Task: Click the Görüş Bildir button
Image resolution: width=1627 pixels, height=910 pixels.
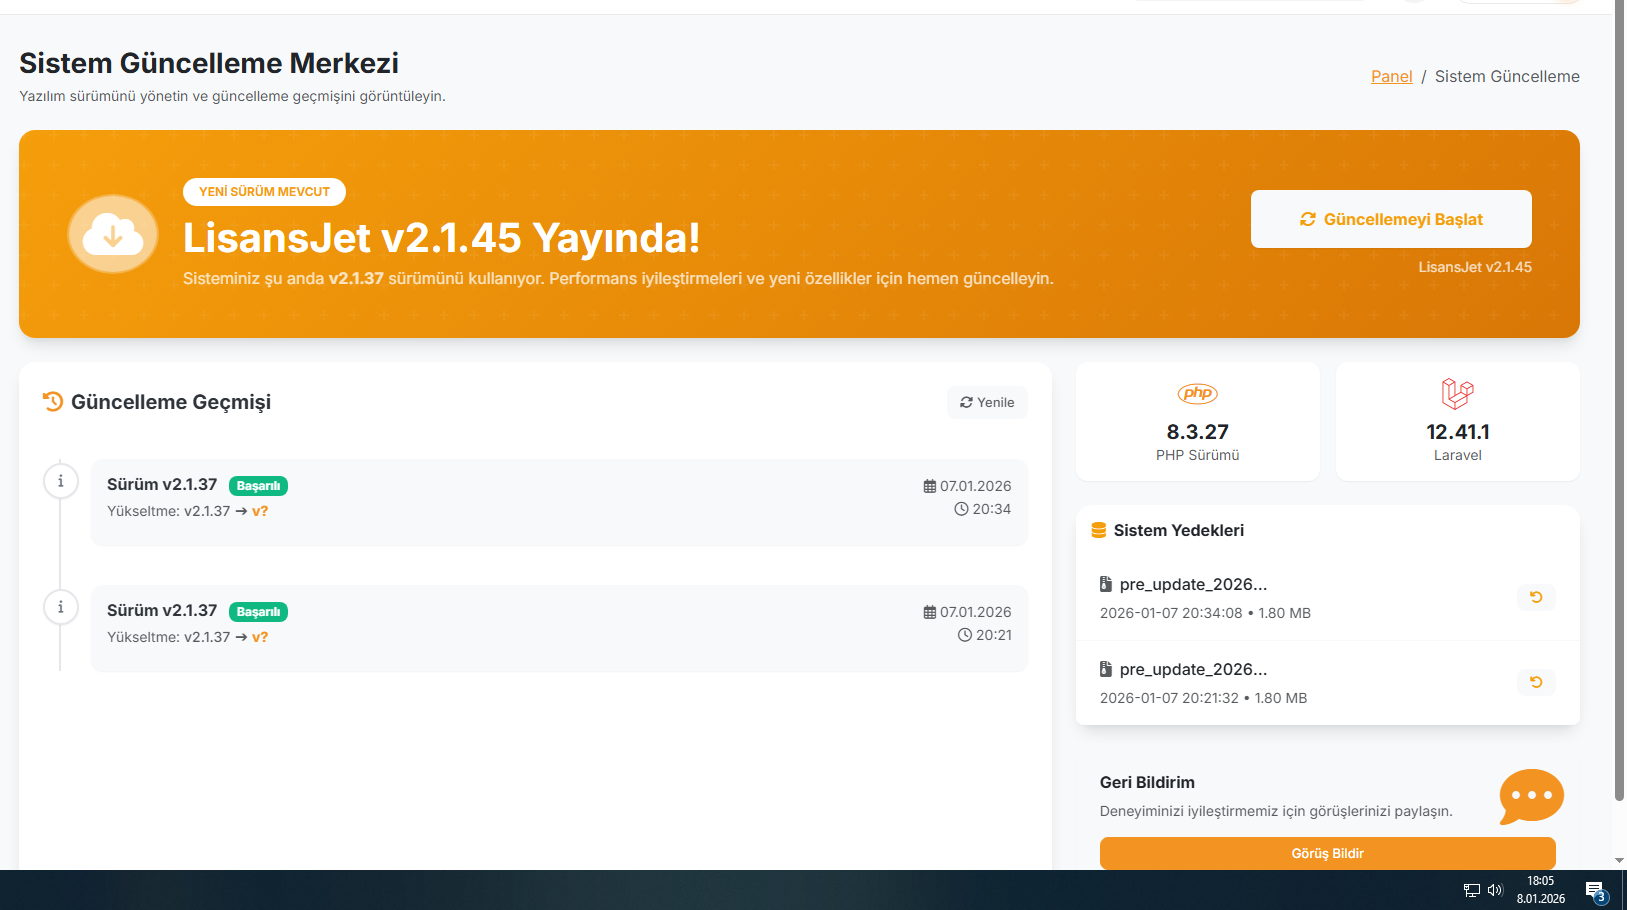Action: pyautogui.click(x=1328, y=853)
